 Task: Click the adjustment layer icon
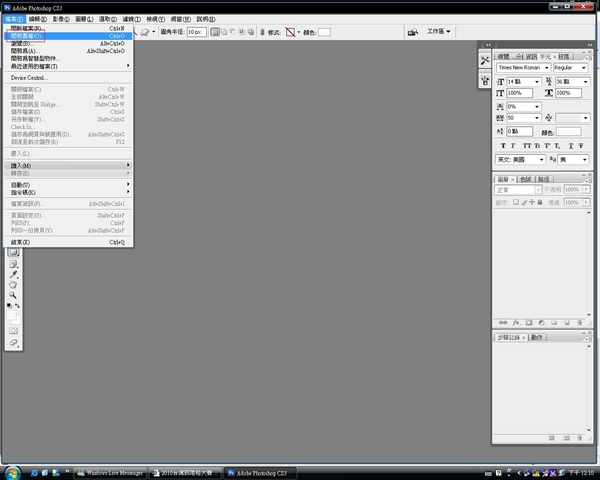(541, 323)
